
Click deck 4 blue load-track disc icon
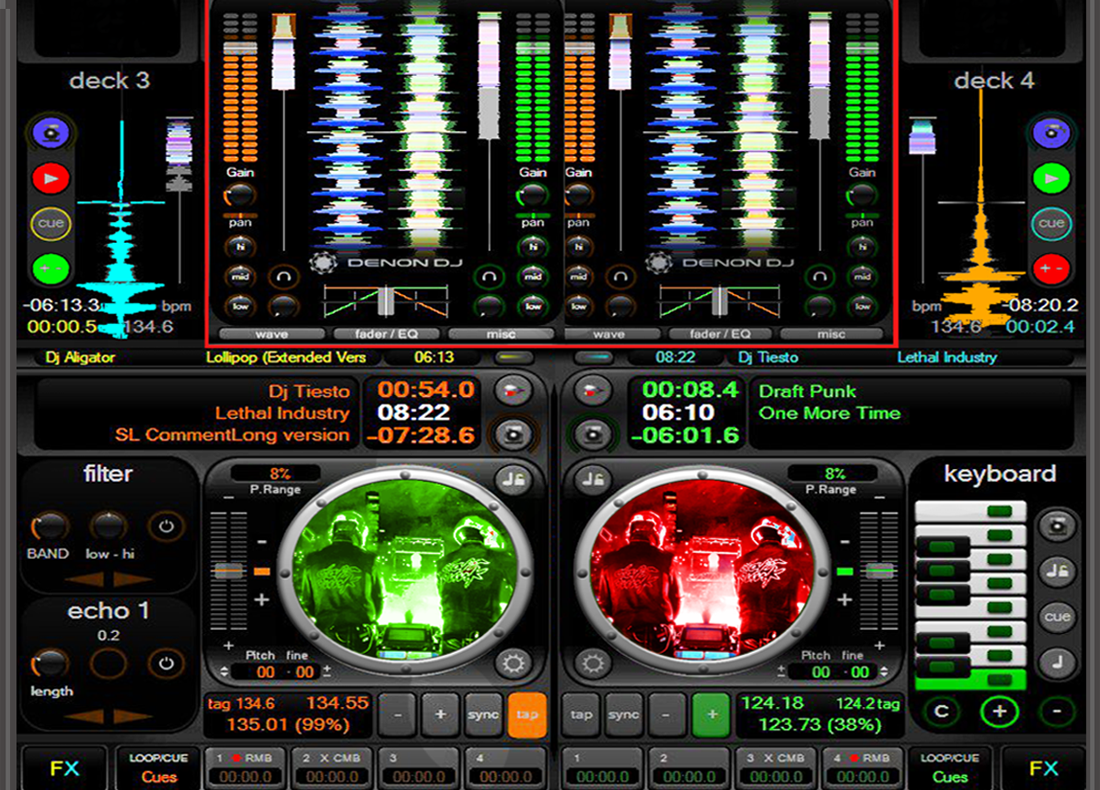(1051, 133)
